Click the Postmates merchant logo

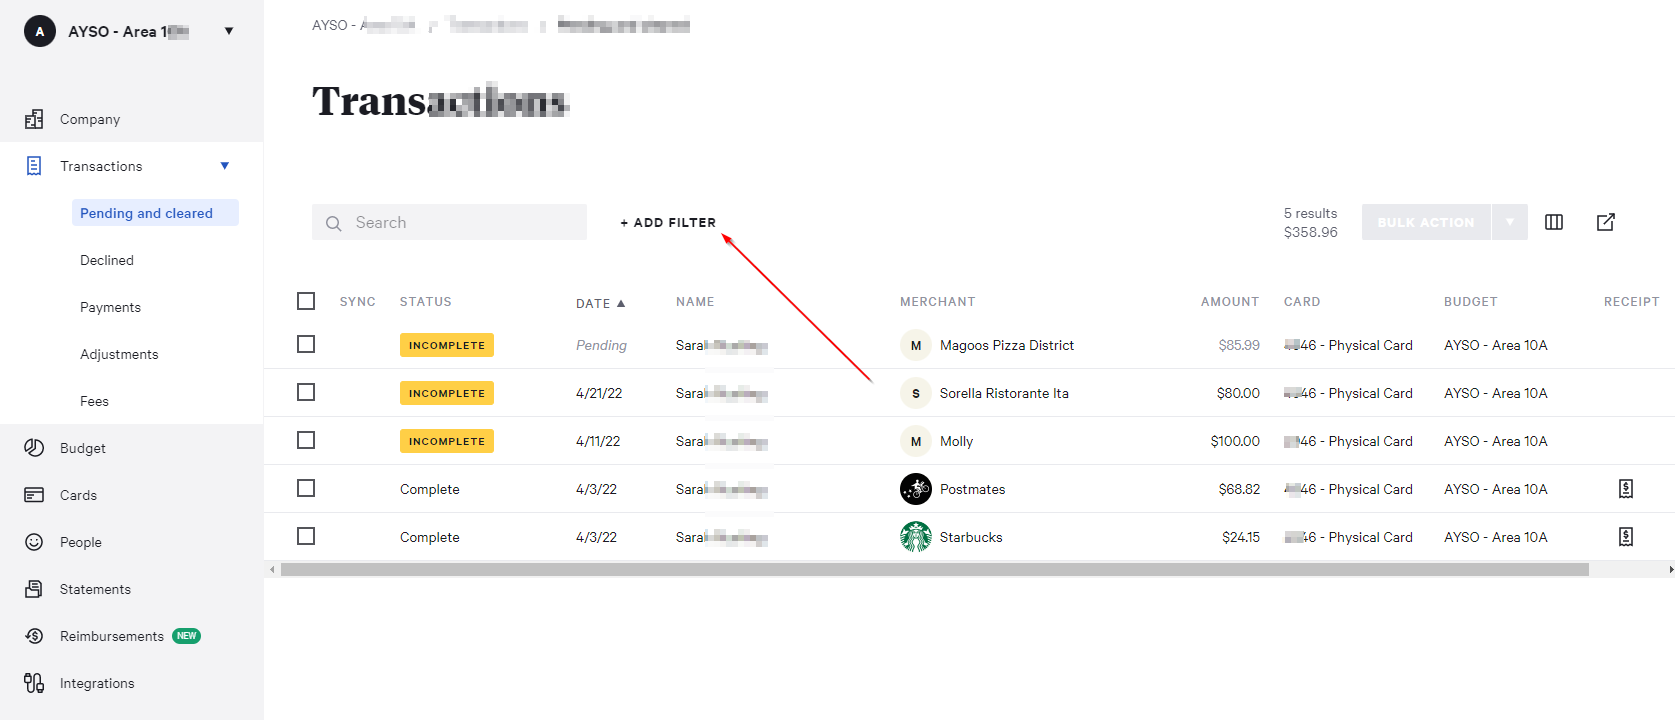coord(915,489)
